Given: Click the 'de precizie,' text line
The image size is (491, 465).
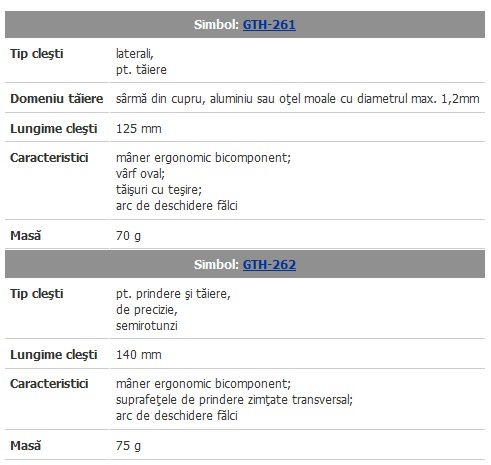Looking at the screenshot, I should pyautogui.click(x=147, y=310).
